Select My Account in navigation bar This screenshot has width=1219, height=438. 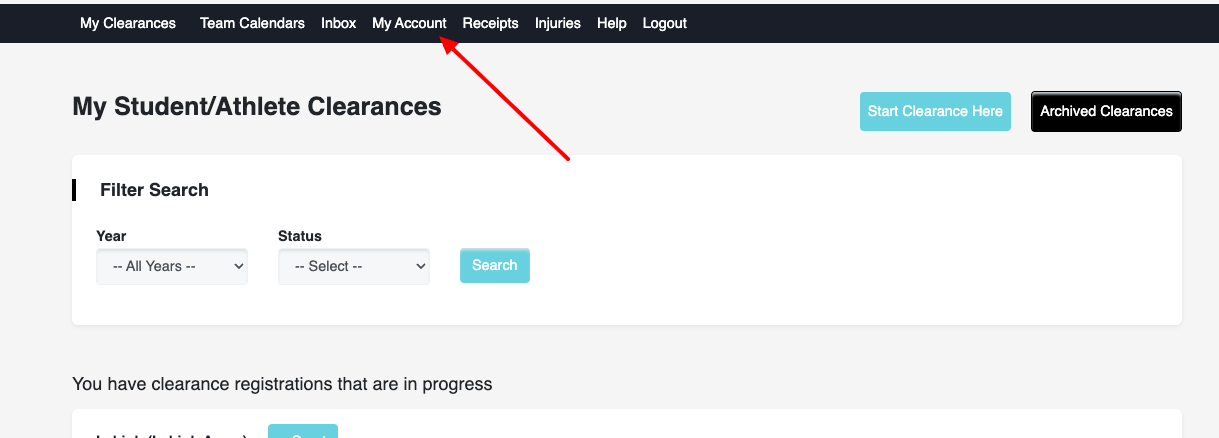coord(409,23)
